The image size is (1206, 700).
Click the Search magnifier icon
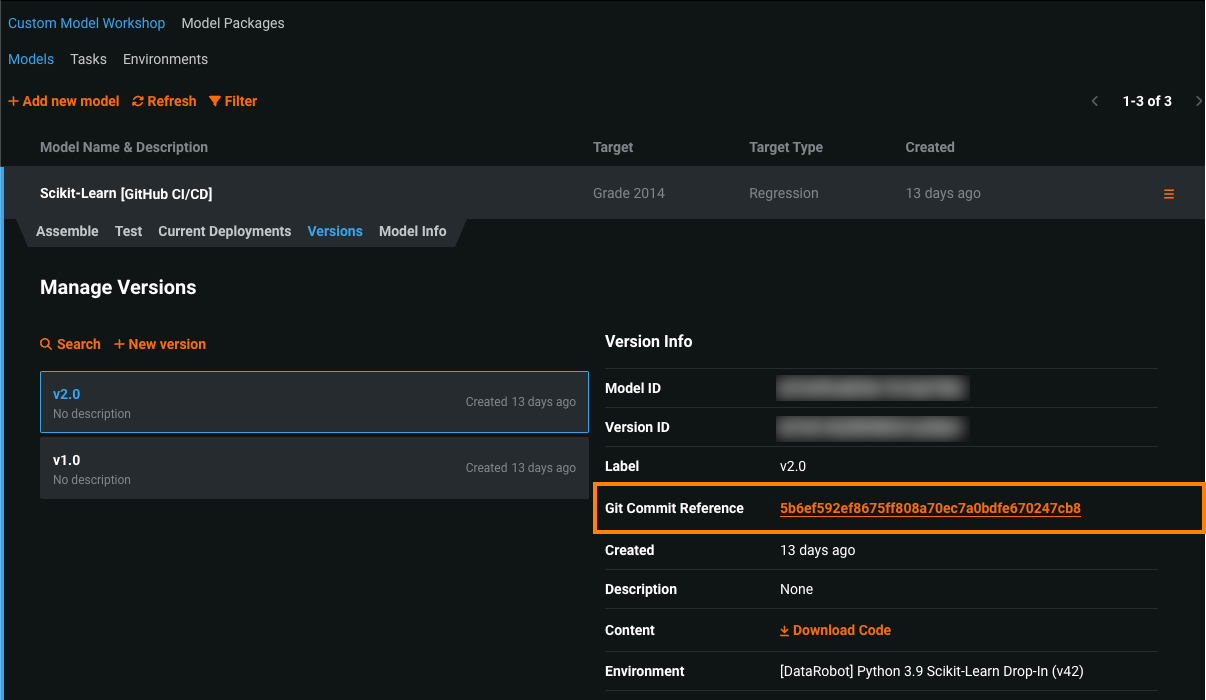46,344
